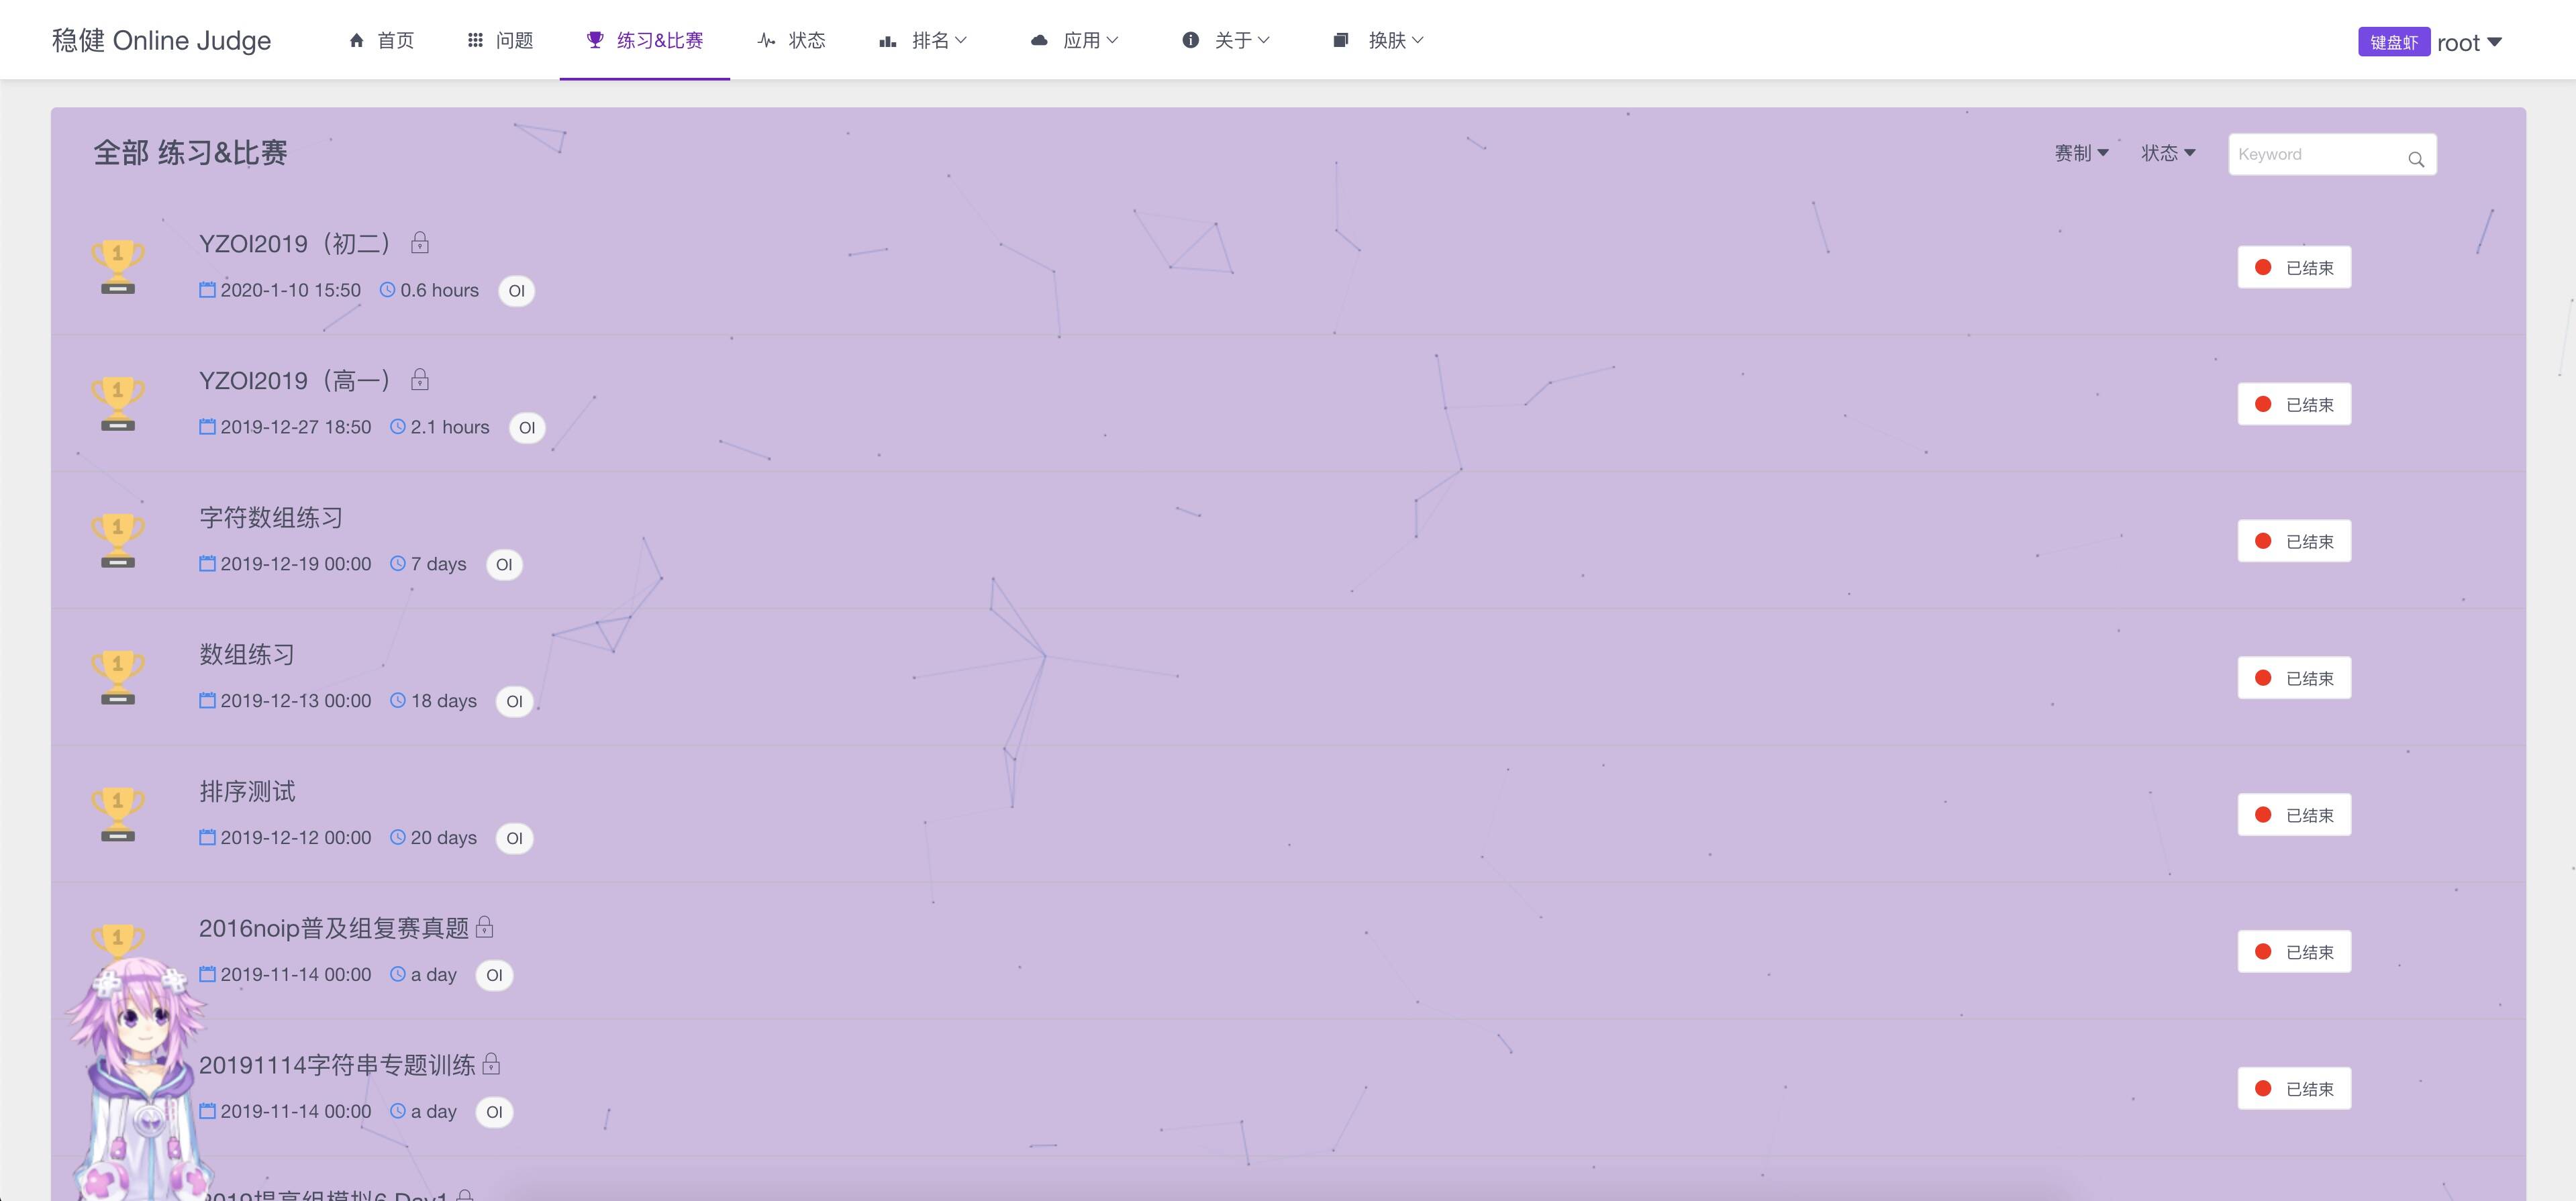This screenshot has height=1201, width=2576.
Task: Click the trophy icon for 排序测试
Action: 118,814
